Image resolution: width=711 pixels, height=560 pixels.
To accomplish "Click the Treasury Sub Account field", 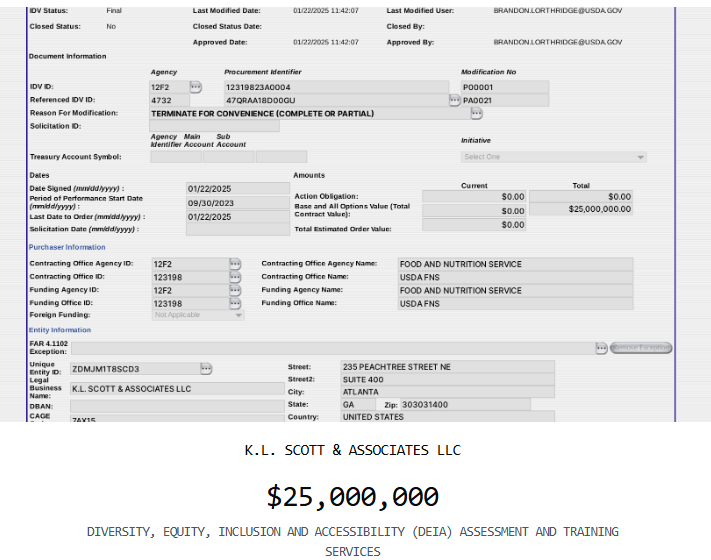I will pyautogui.click(x=282, y=157).
